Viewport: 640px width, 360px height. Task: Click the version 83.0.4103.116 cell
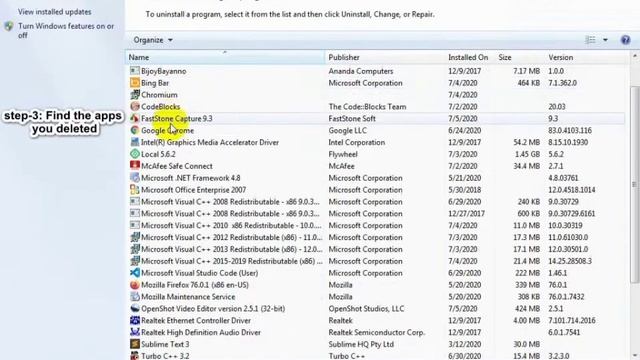[x=570, y=131]
